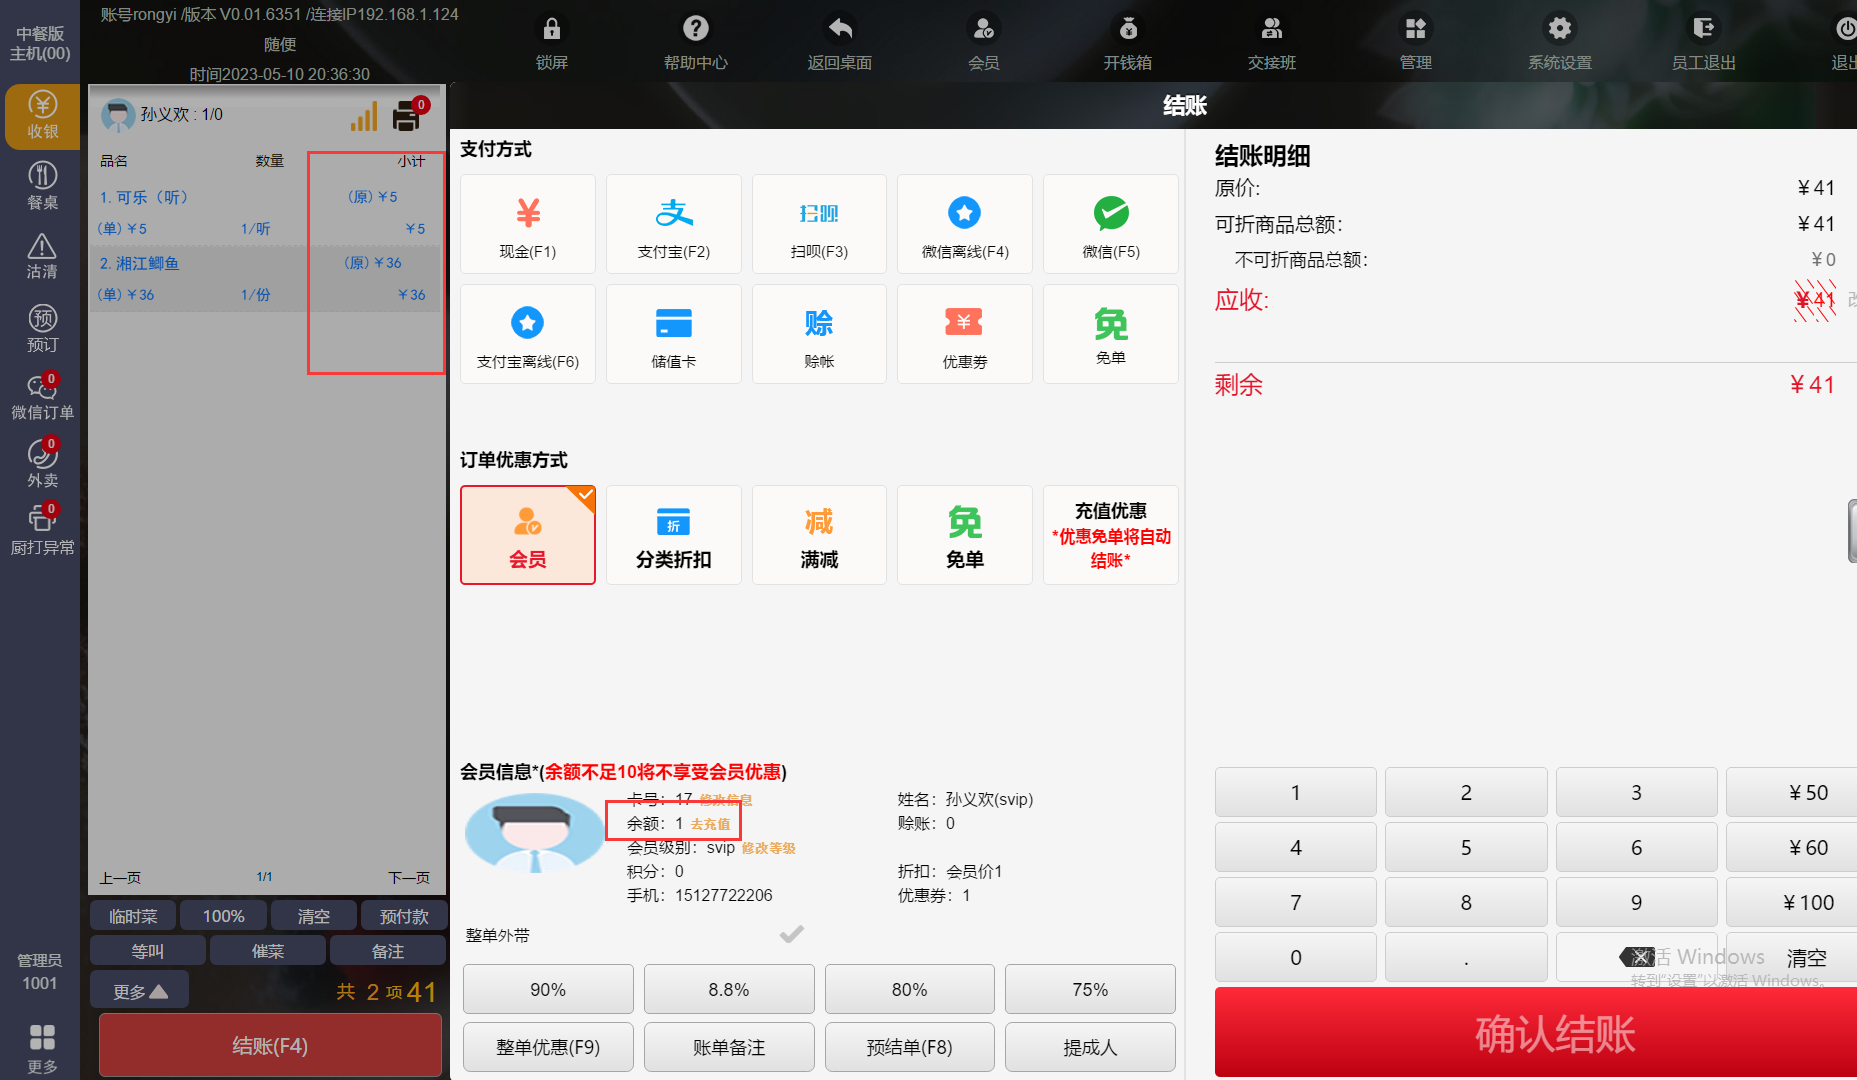This screenshot has width=1857, height=1080.
Task: Open 更多 at bottom of sidebar
Action: pyautogui.click(x=42, y=1046)
